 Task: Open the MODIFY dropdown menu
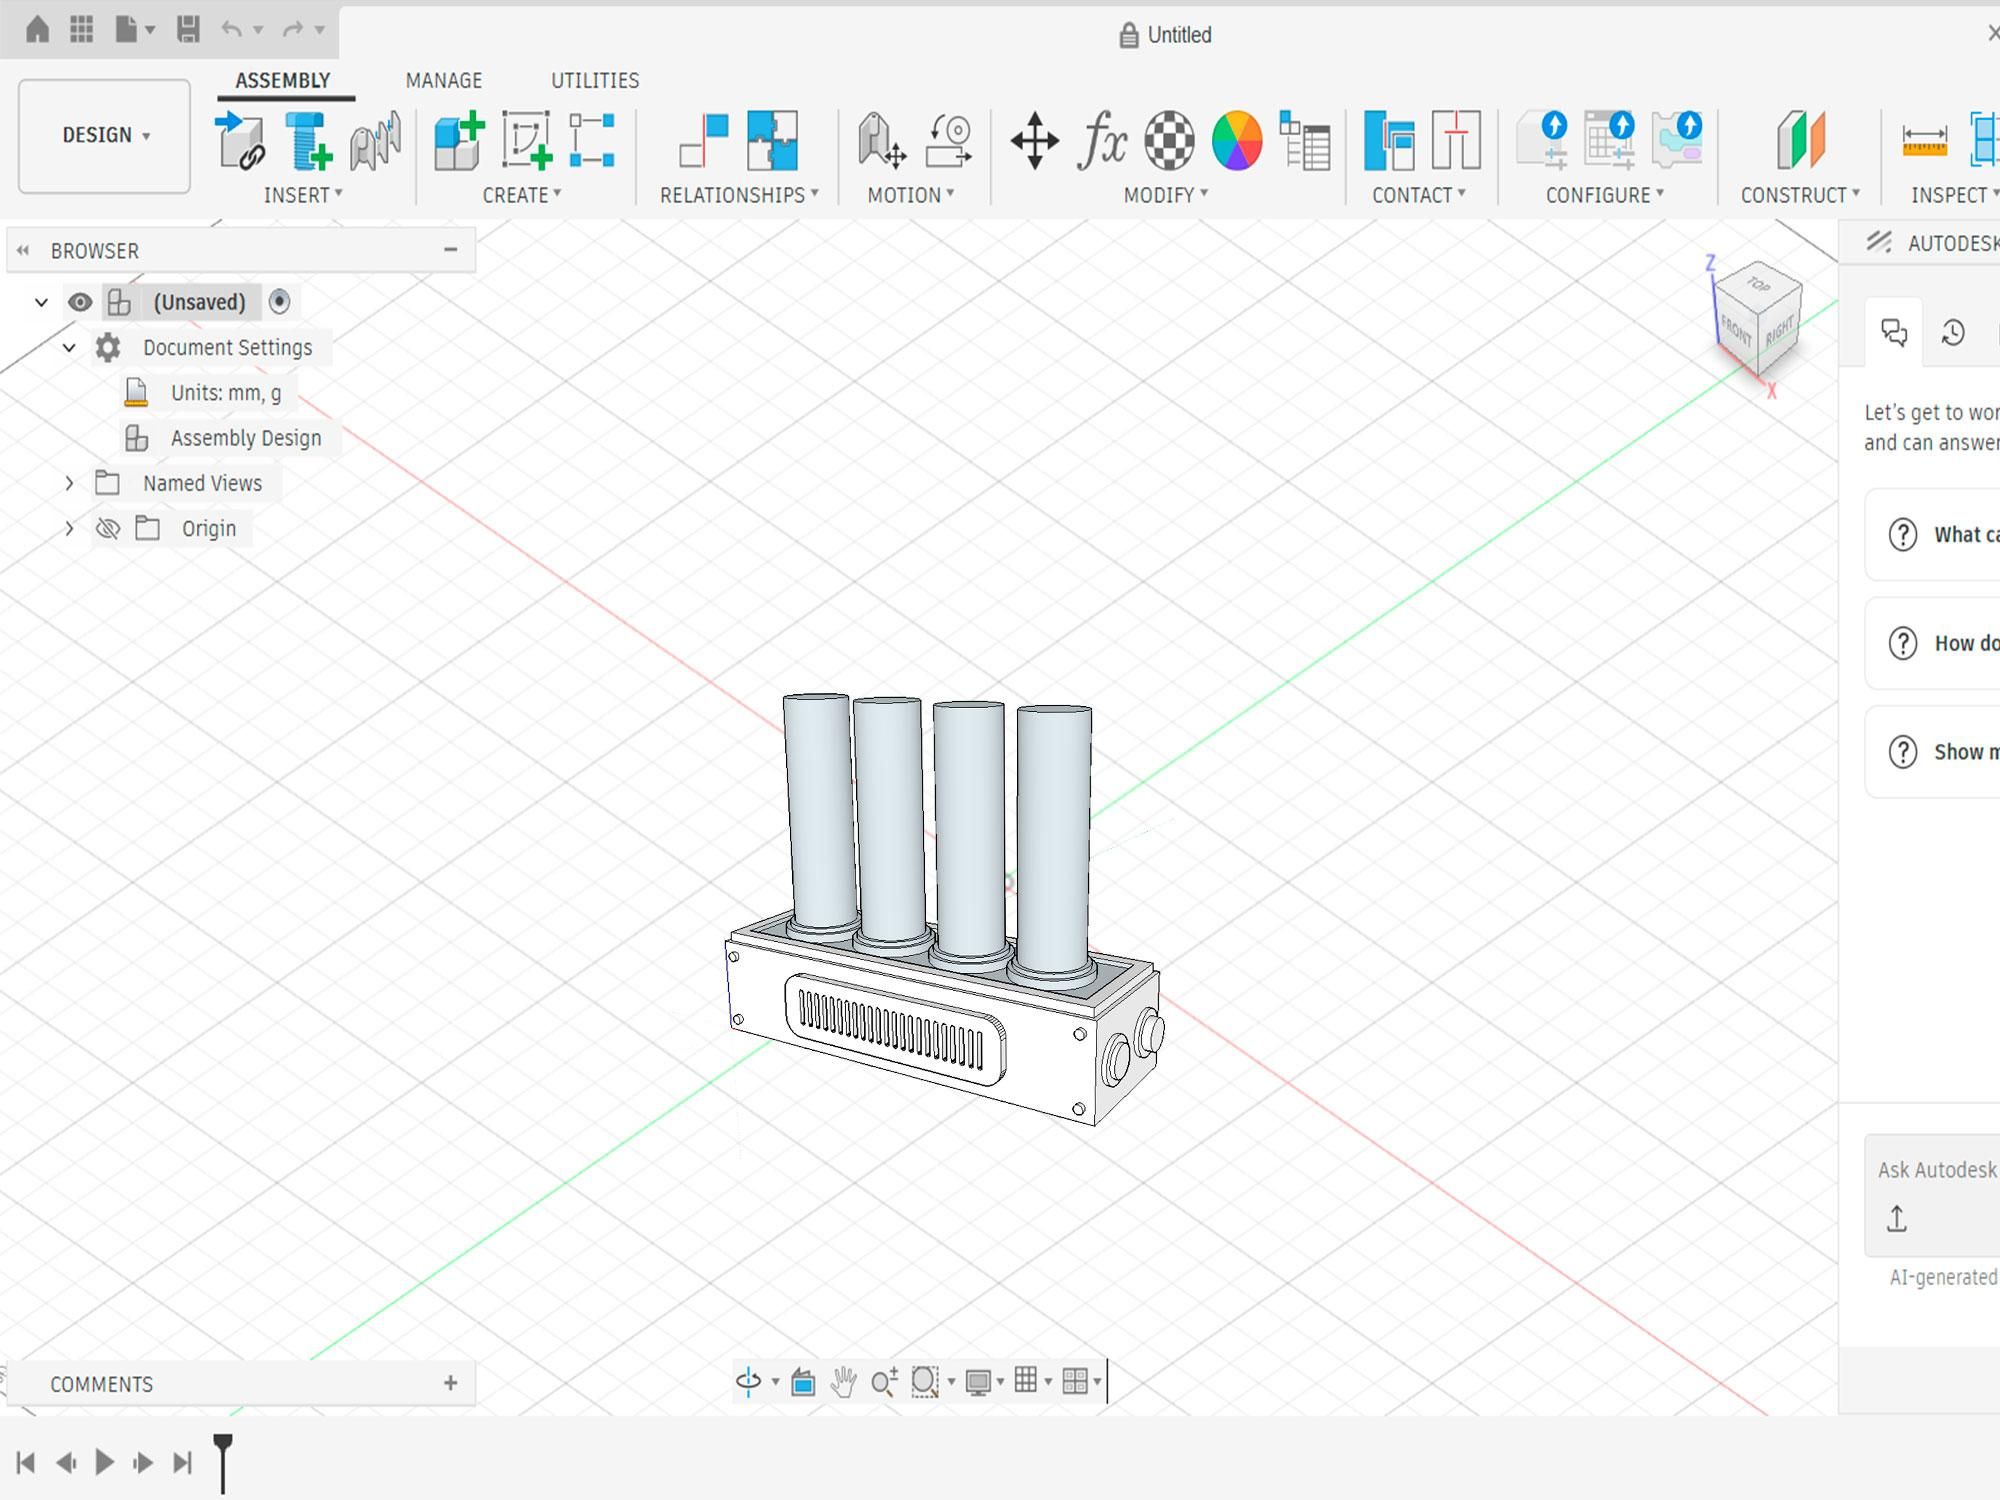point(1166,195)
